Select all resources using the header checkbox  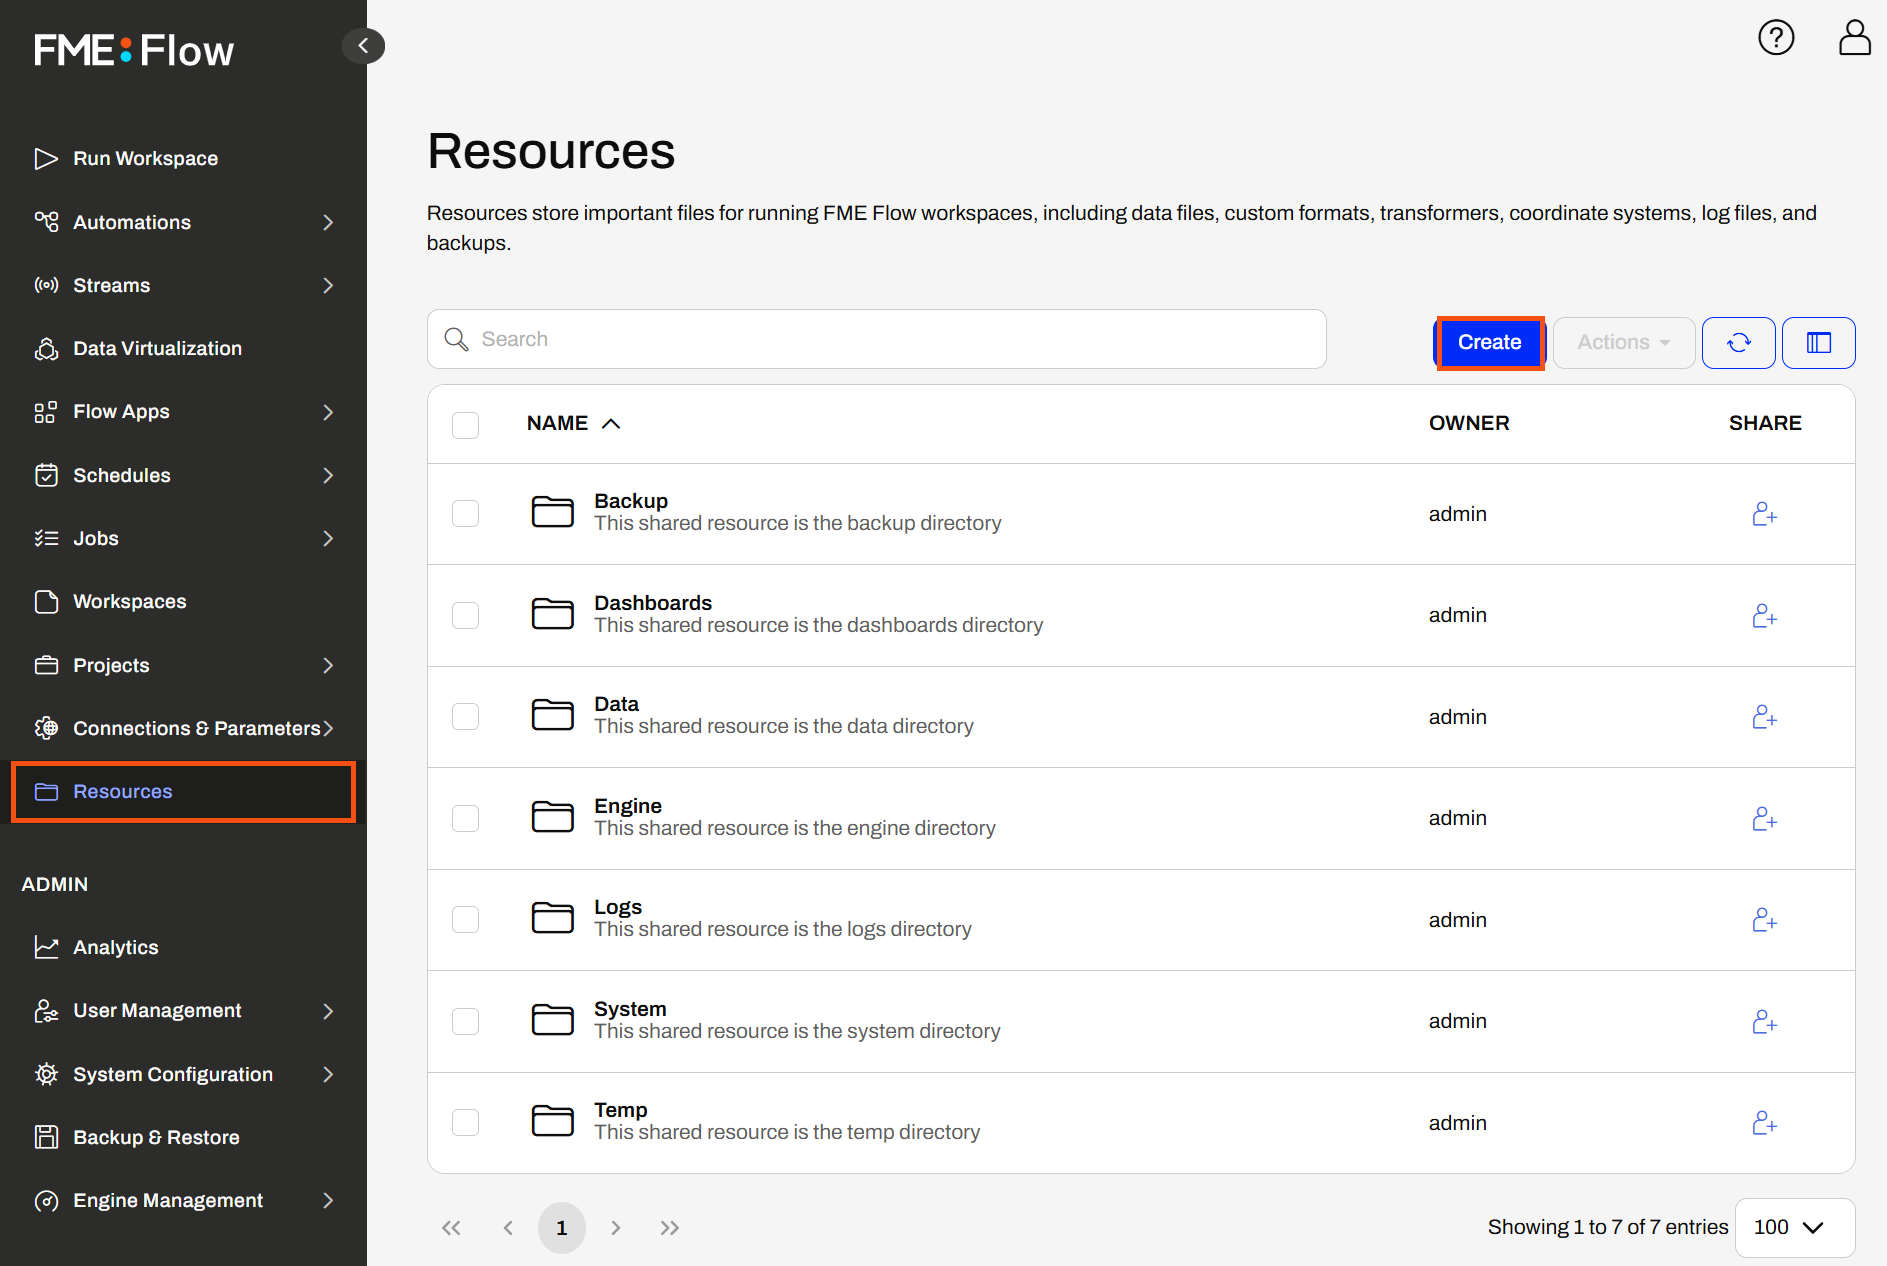click(x=465, y=424)
